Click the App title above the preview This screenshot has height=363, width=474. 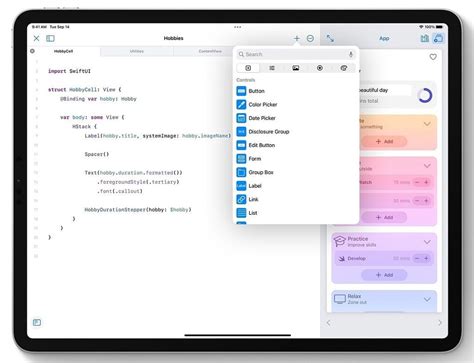384,39
